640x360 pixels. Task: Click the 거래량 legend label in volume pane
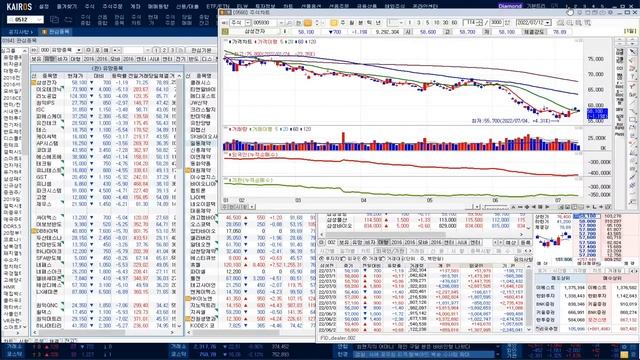pyautogui.click(x=240, y=129)
